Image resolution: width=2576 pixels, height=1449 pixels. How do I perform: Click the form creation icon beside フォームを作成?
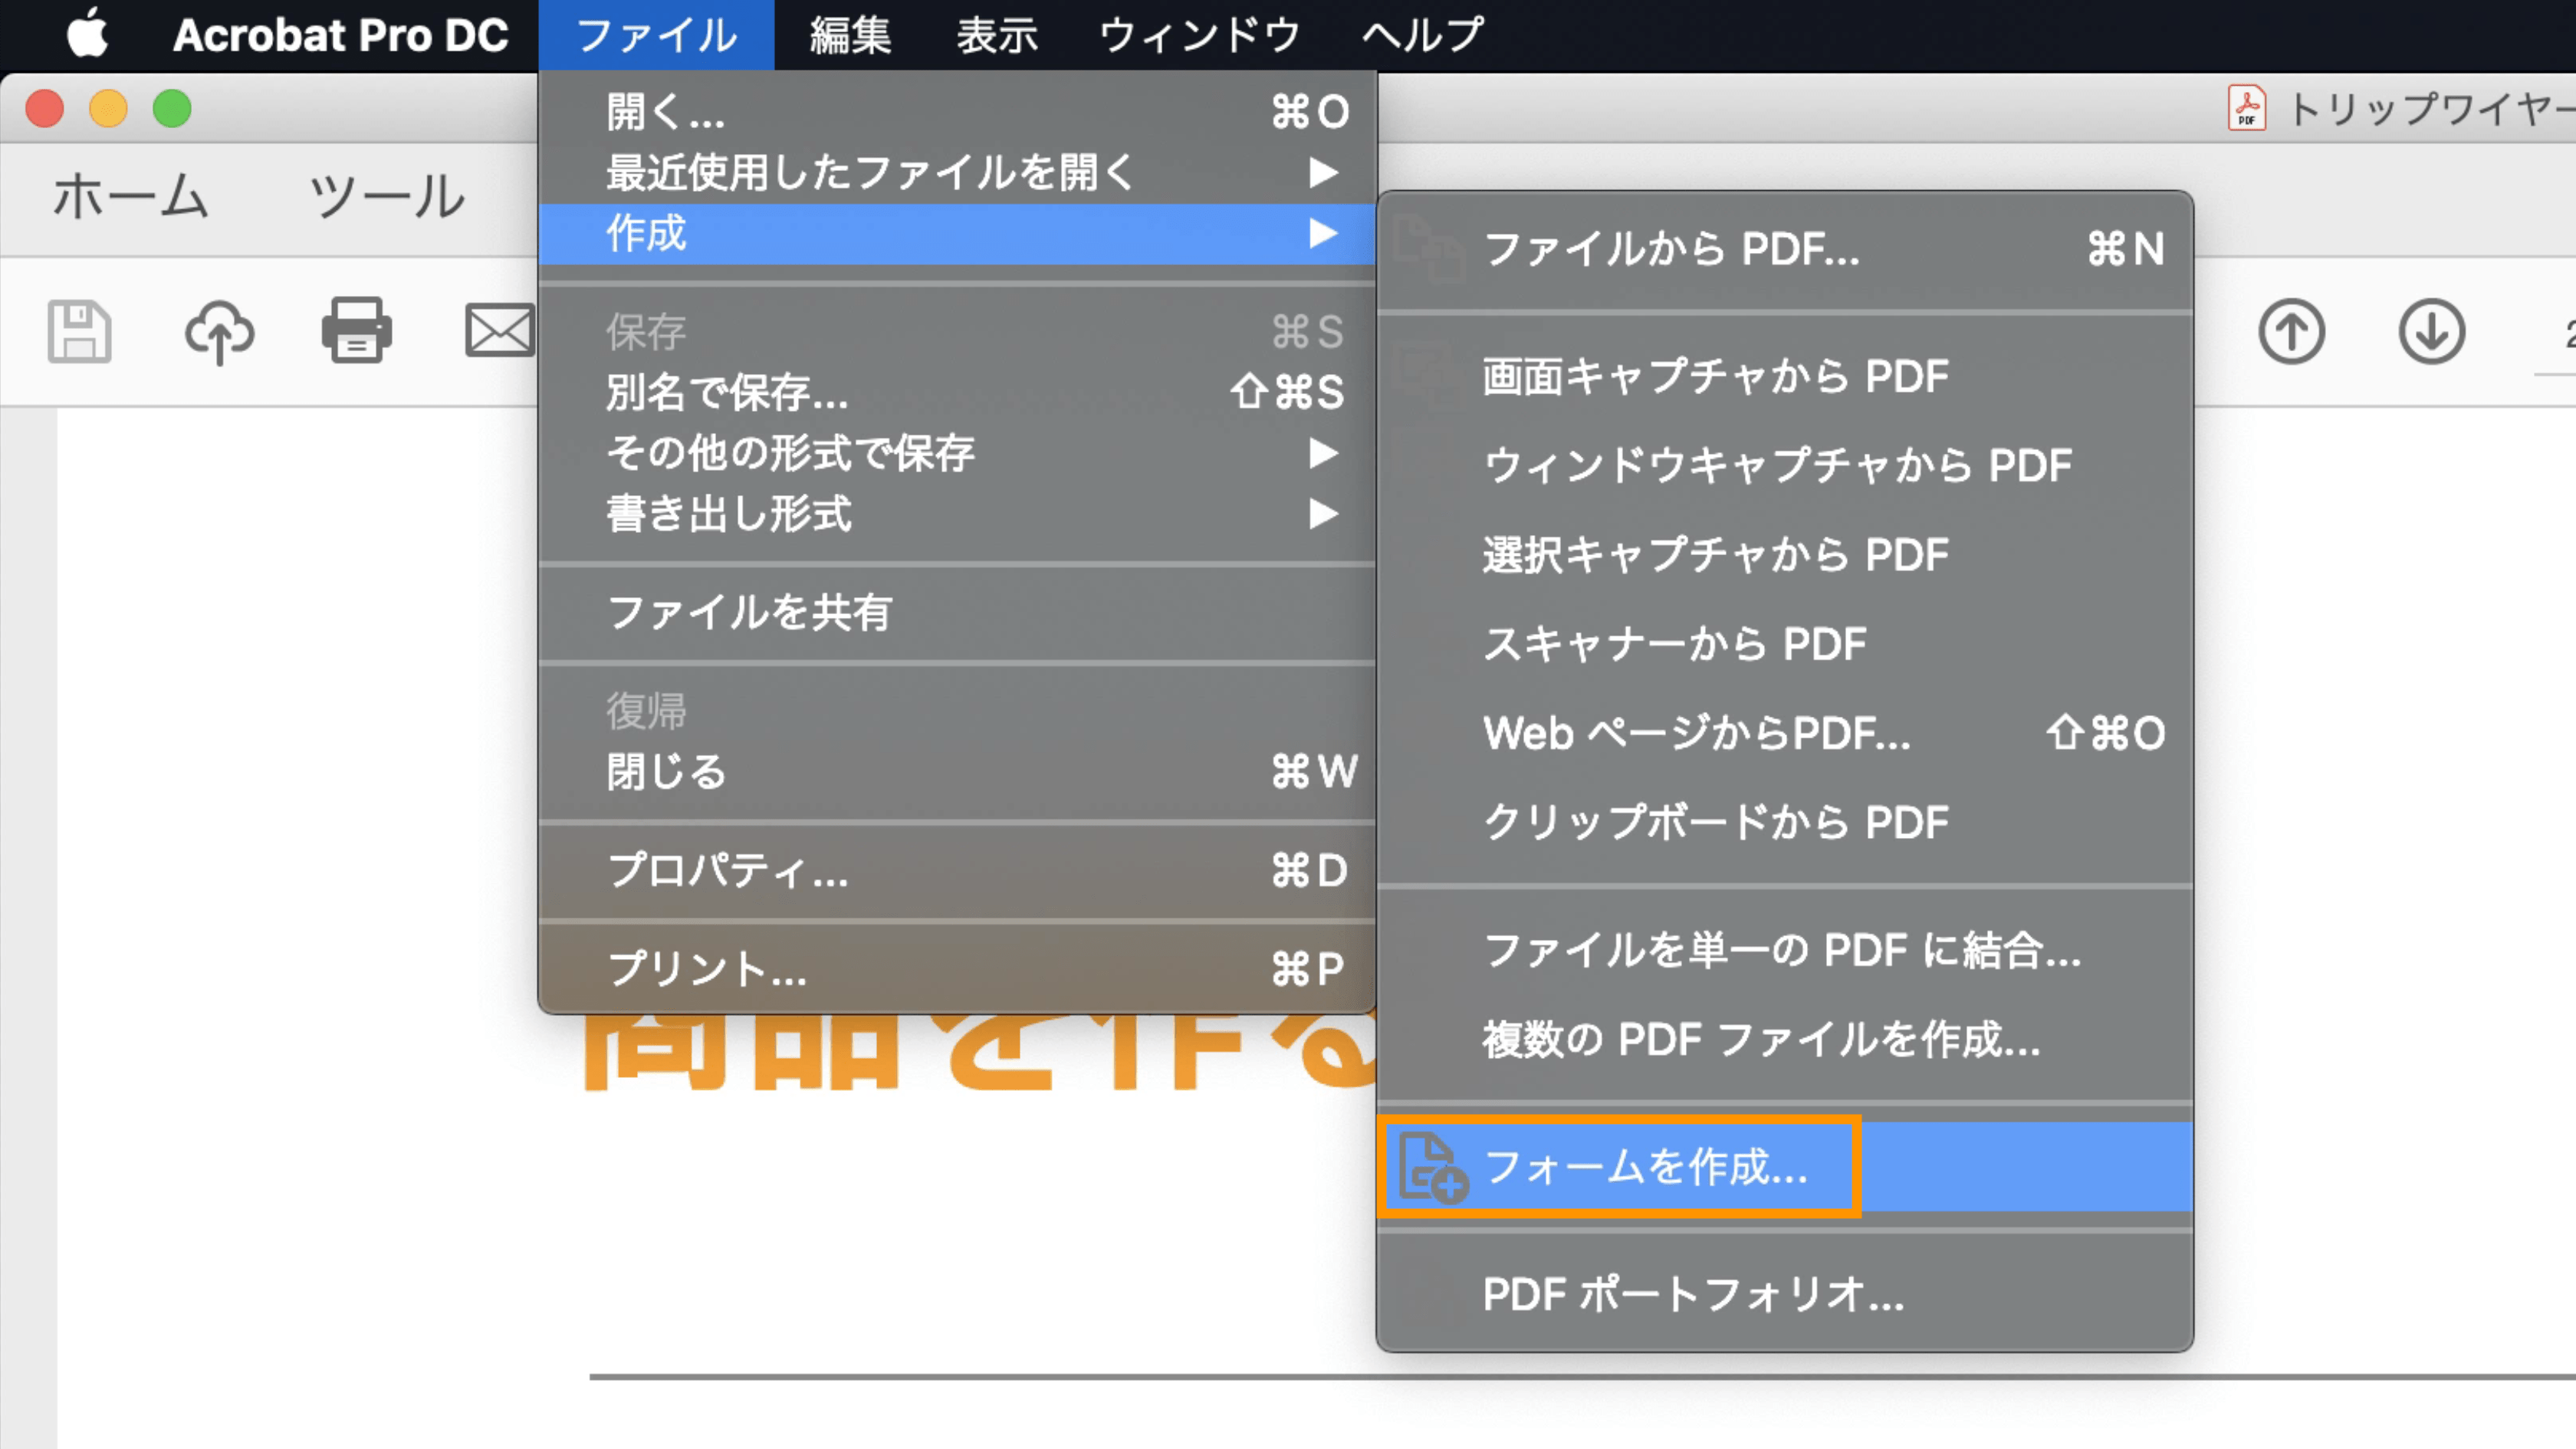tap(1432, 1167)
